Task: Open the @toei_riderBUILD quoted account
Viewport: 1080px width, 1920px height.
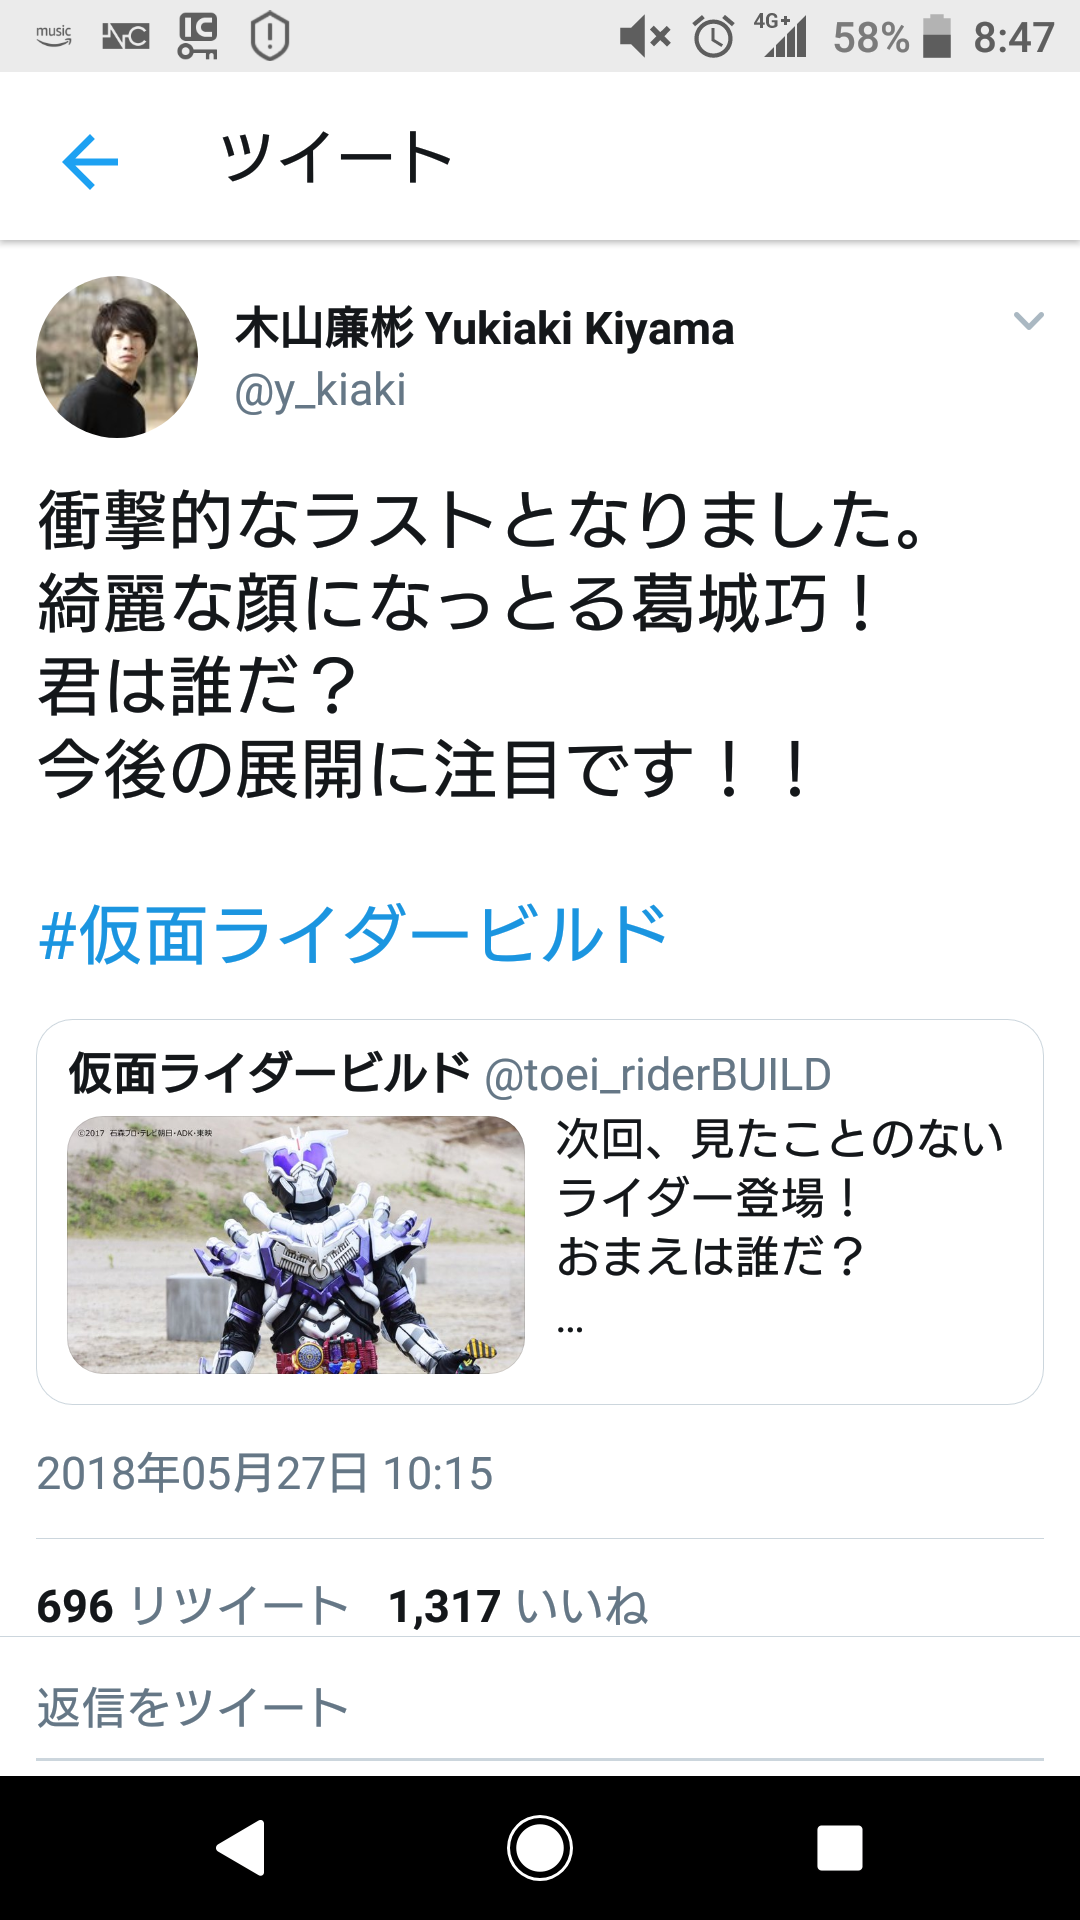Action: pyautogui.click(x=658, y=1075)
